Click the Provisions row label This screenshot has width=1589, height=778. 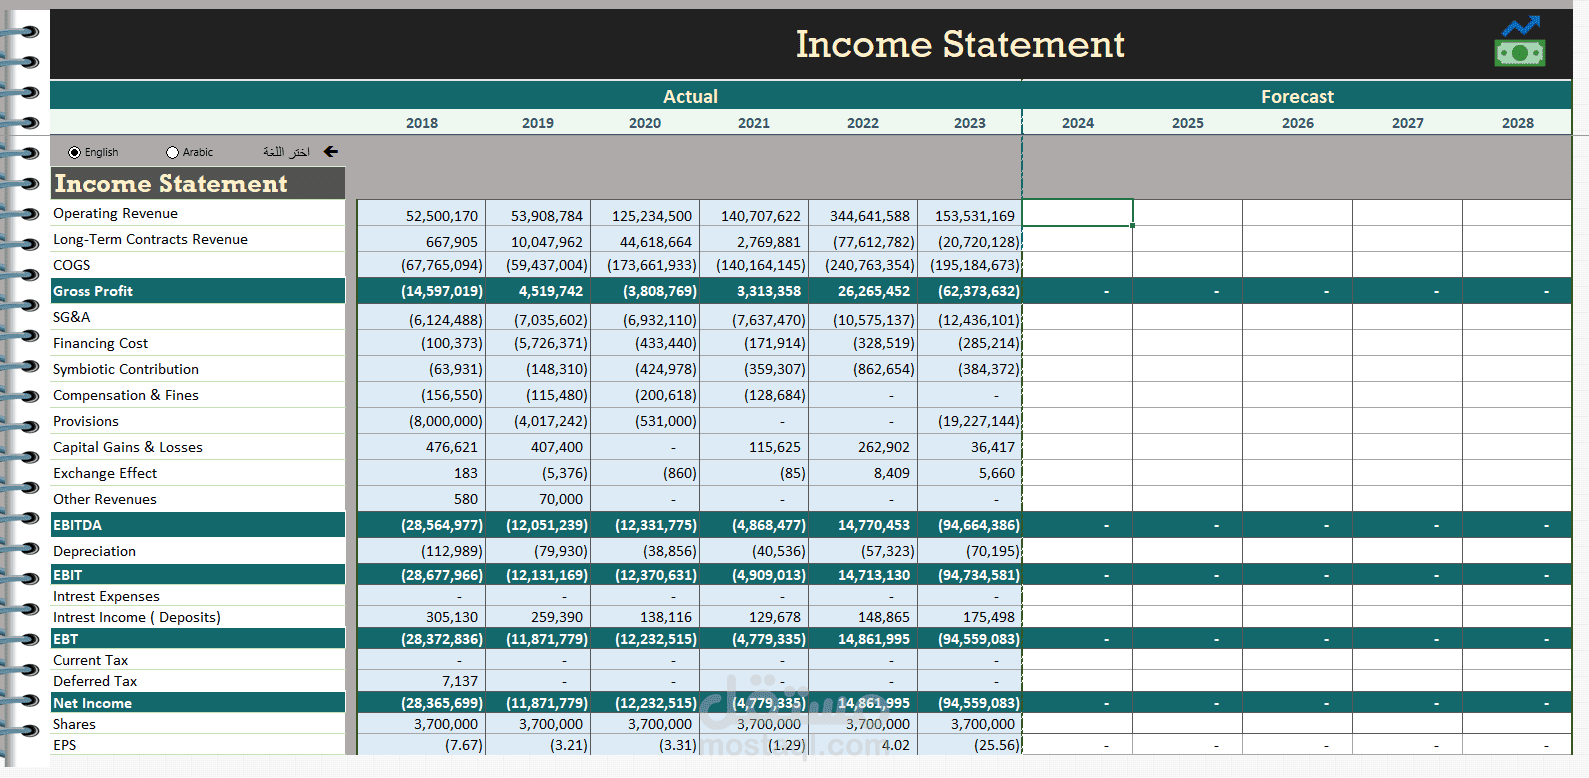[86, 421]
